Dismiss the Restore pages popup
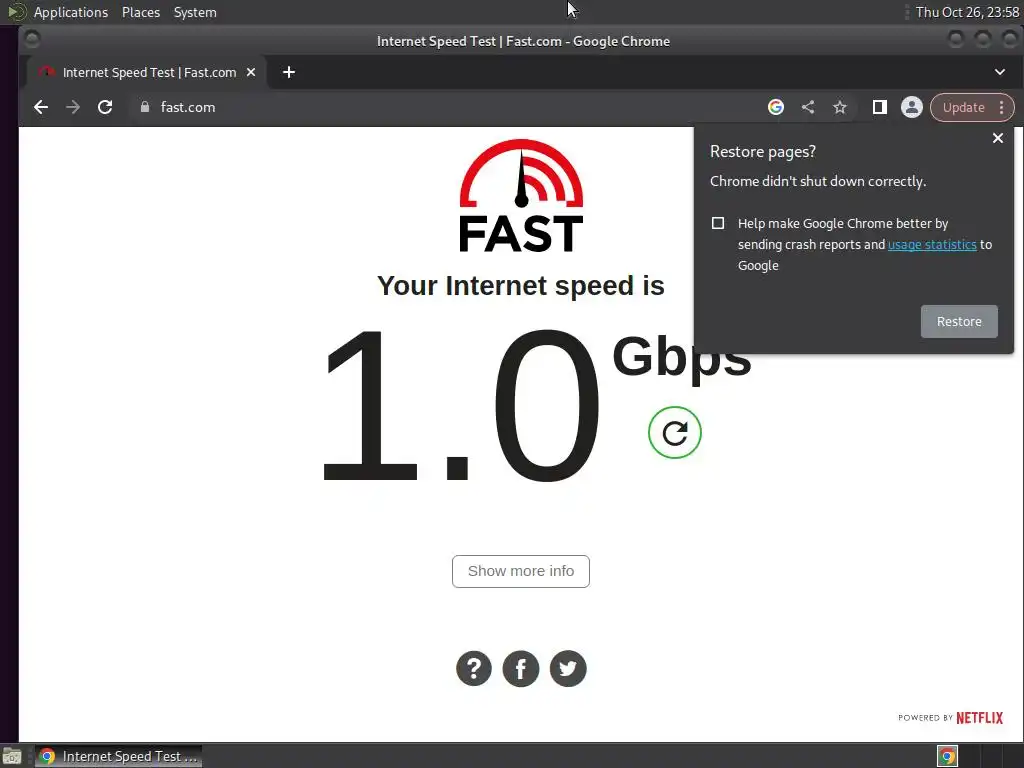Image resolution: width=1024 pixels, height=768 pixels. tap(998, 138)
